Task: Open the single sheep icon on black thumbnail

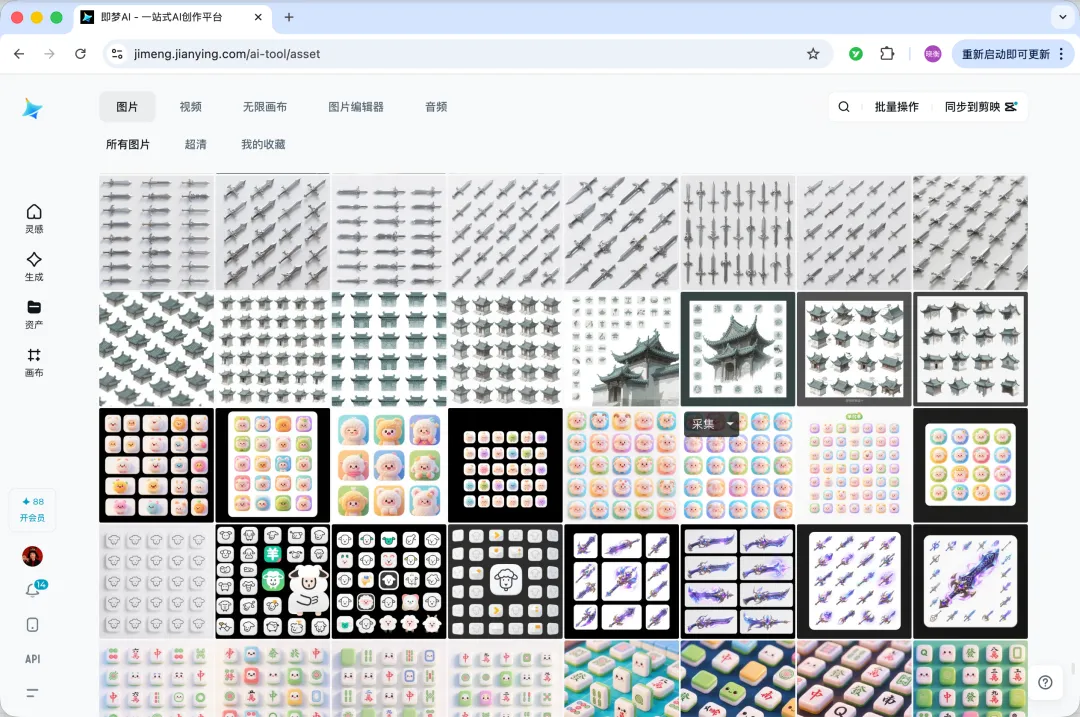Action: 506,581
